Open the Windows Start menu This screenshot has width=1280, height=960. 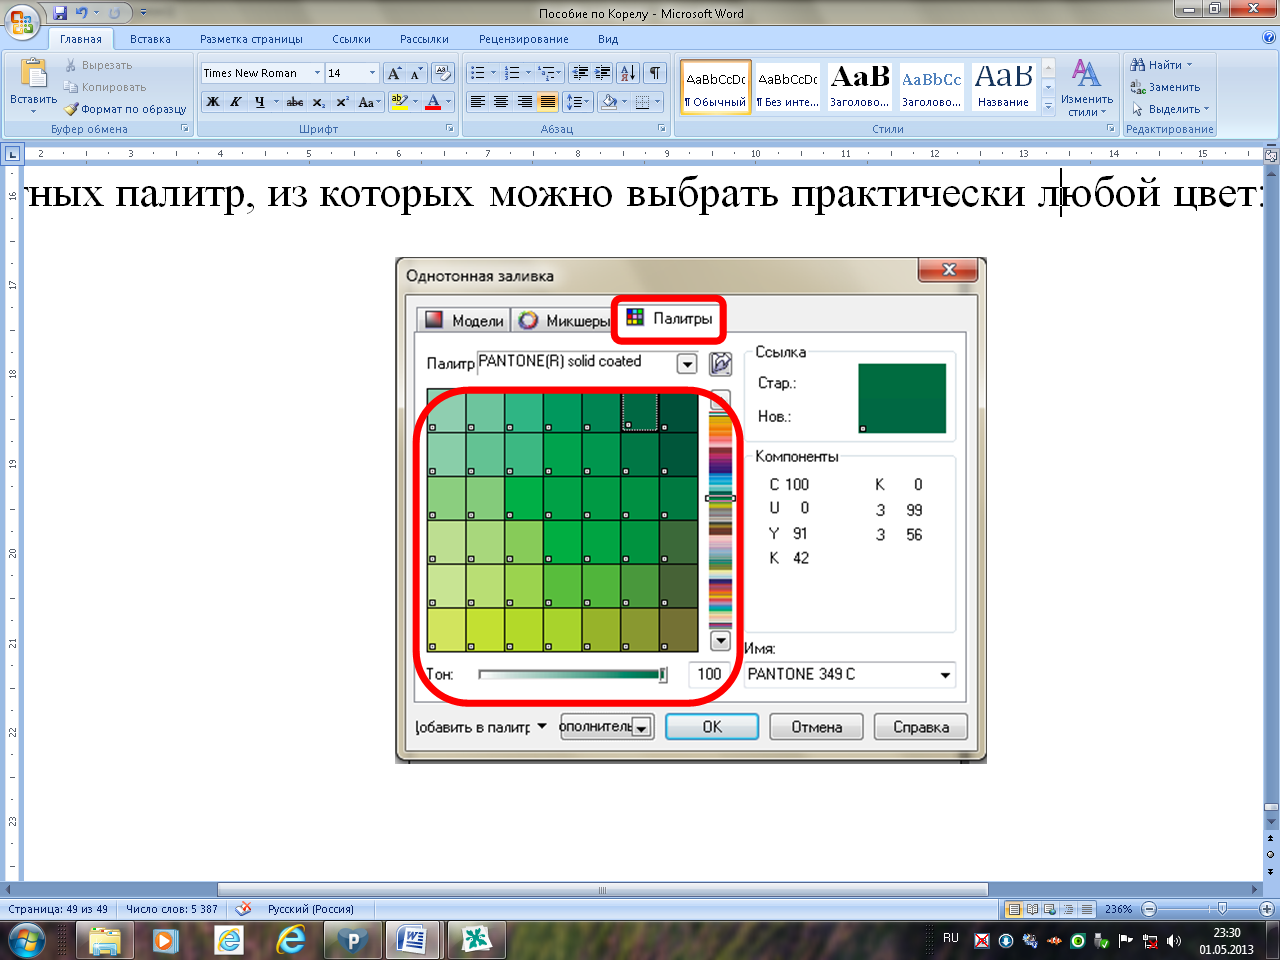(x=26, y=941)
